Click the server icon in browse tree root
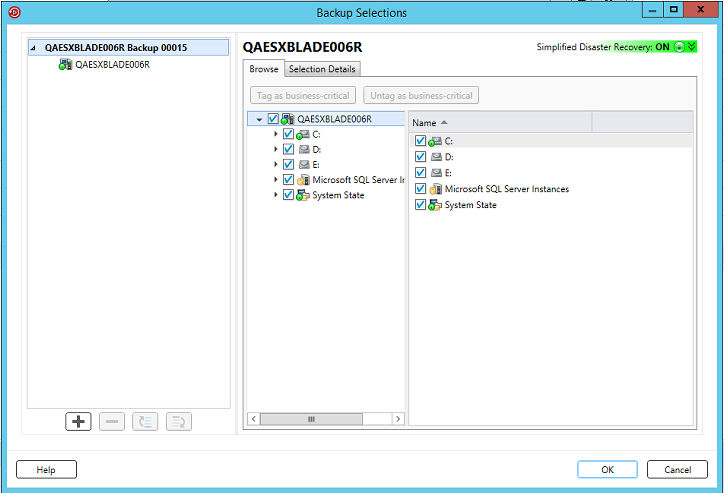Image resolution: width=724 pixels, height=493 pixels. coord(287,119)
